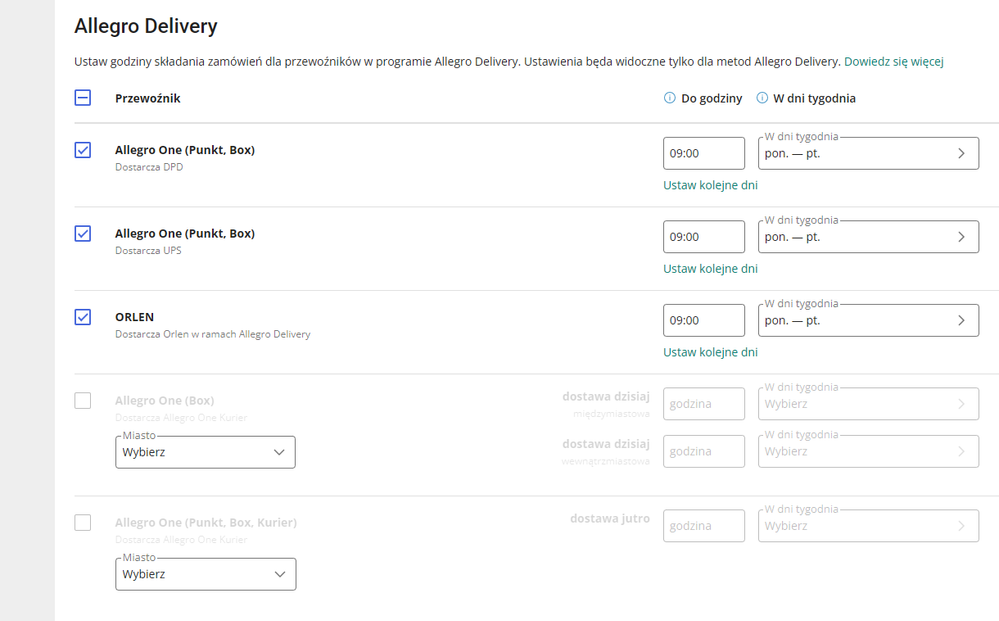
Task: Click Ustaw kolejne dni under DPD row
Action: (x=710, y=185)
